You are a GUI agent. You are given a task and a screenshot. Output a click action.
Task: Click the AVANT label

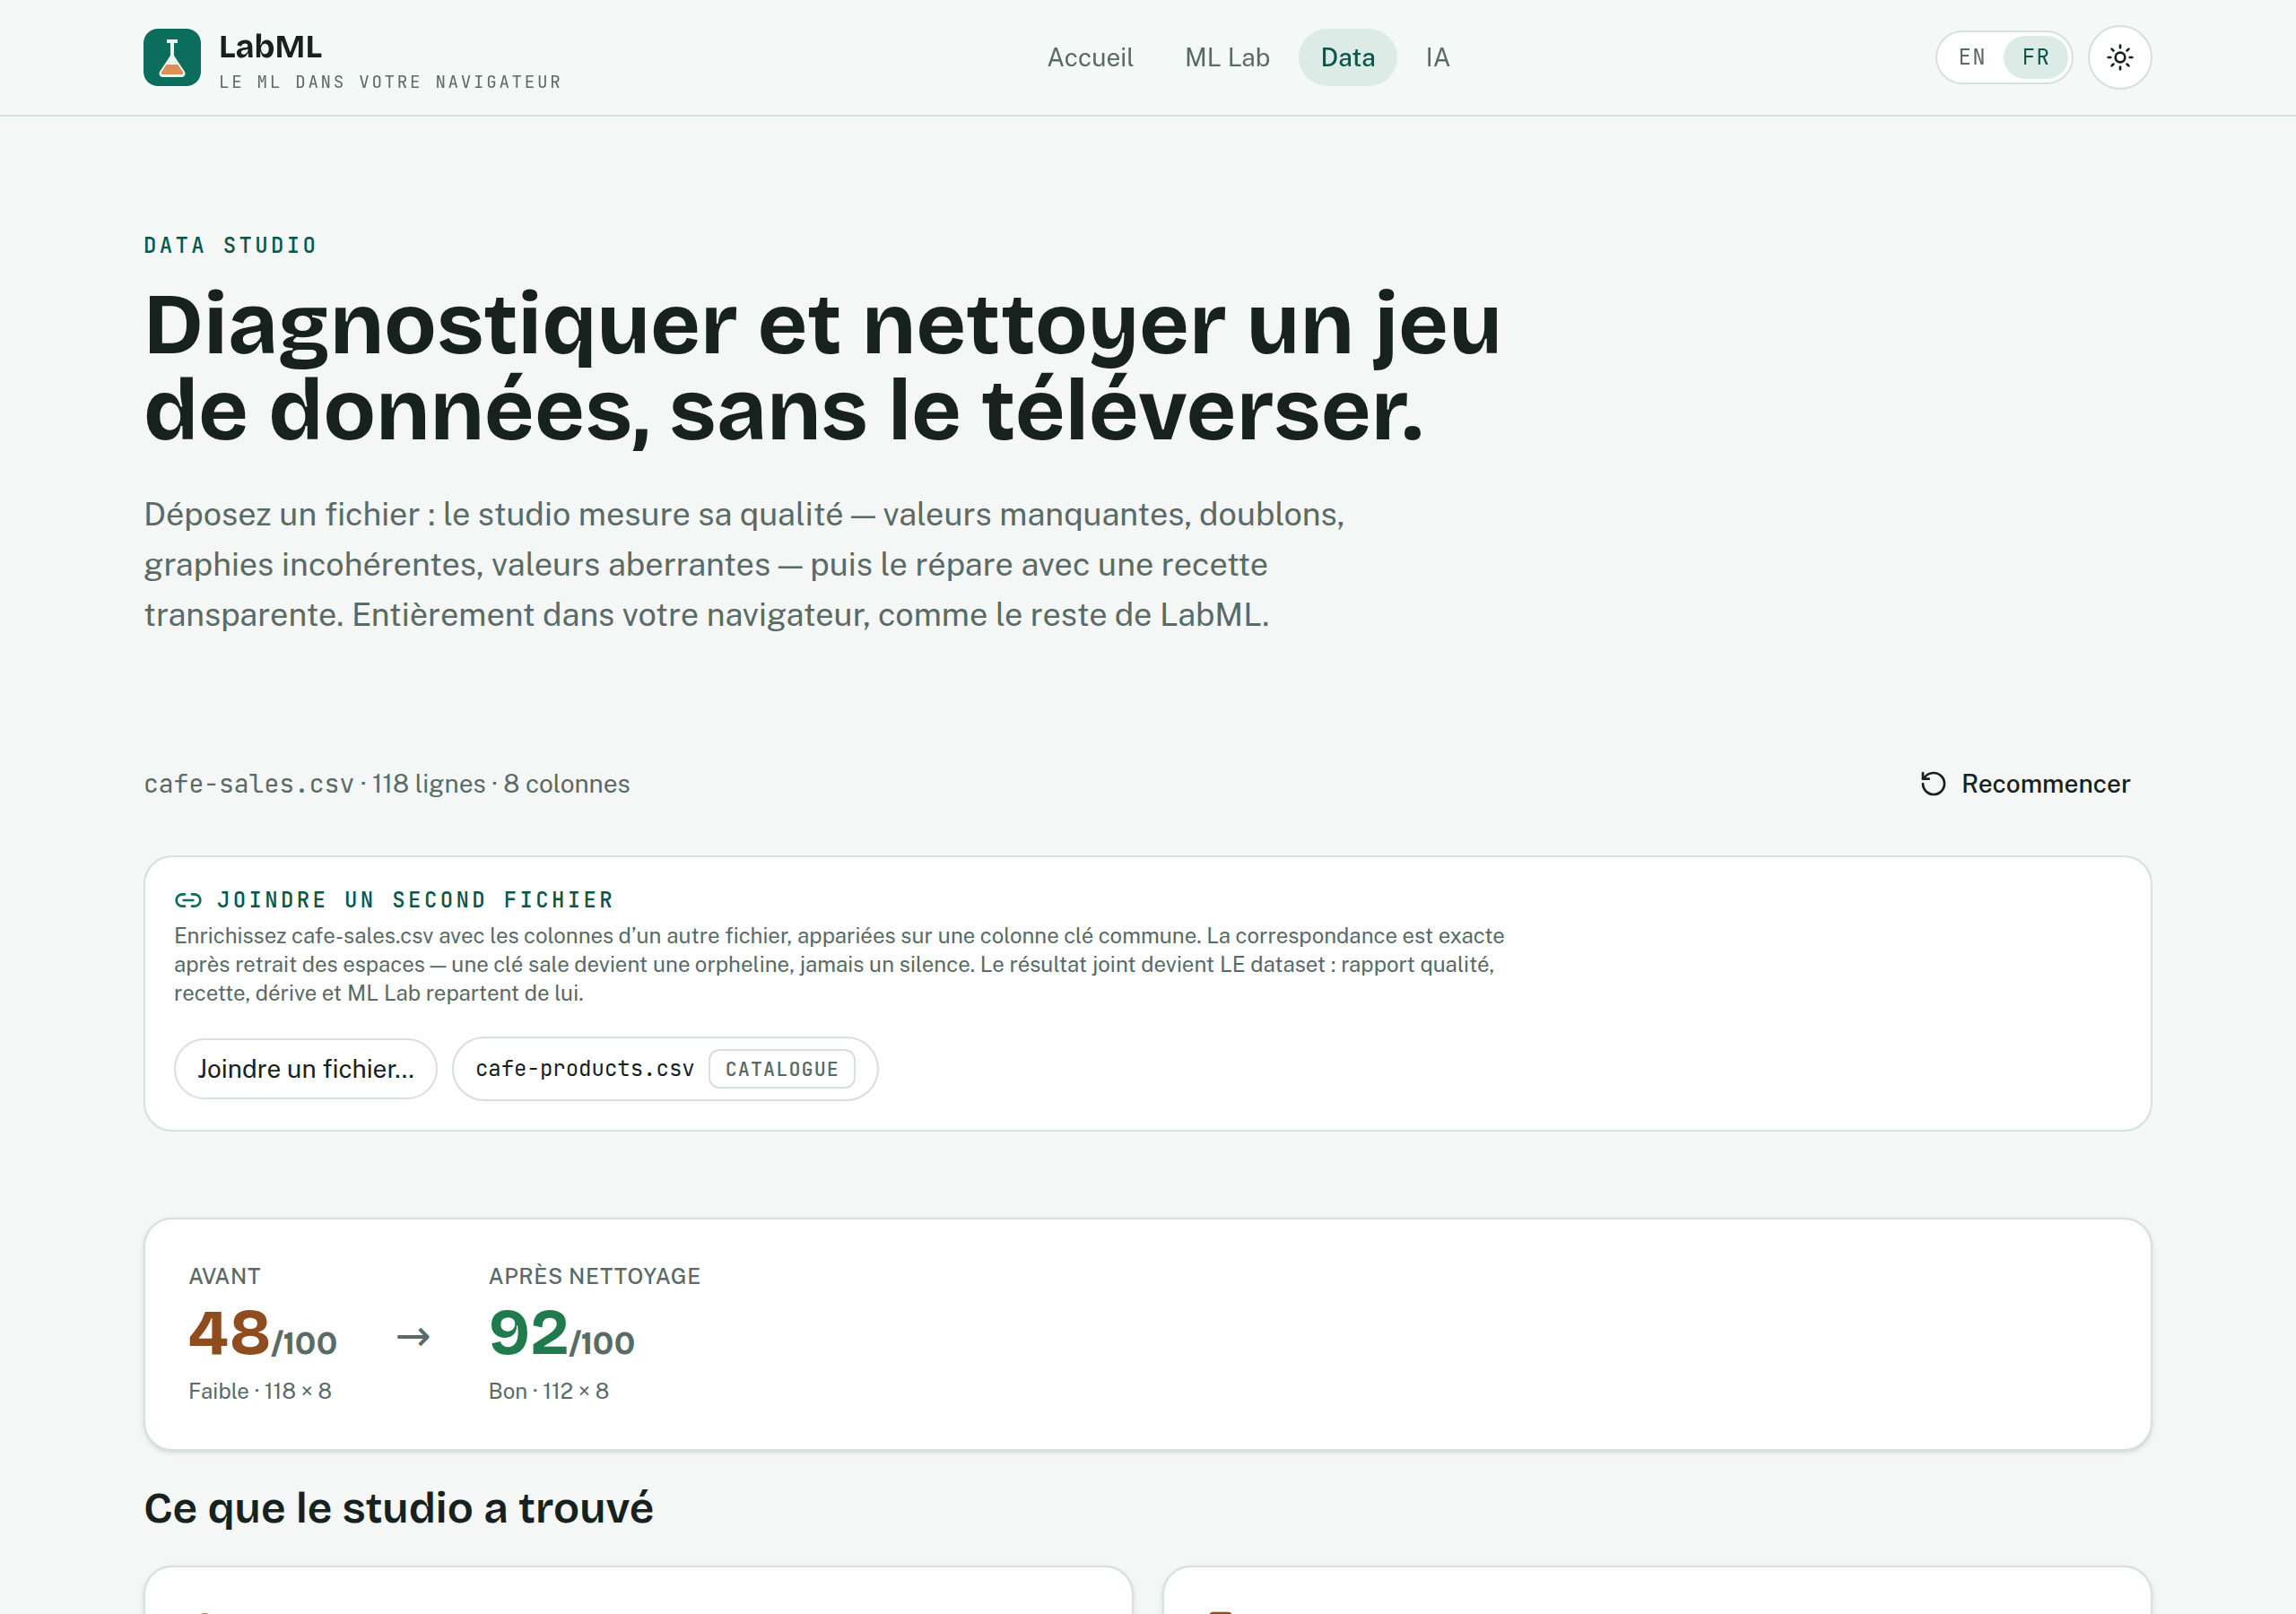tap(225, 1275)
